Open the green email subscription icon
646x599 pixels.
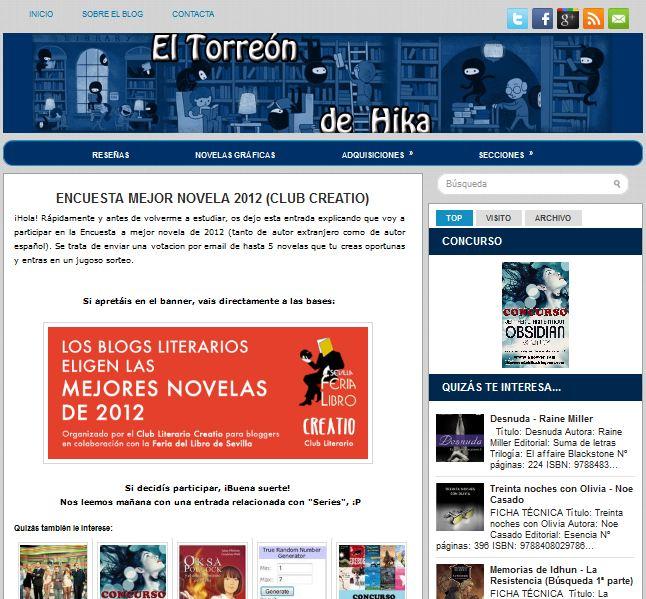618,19
